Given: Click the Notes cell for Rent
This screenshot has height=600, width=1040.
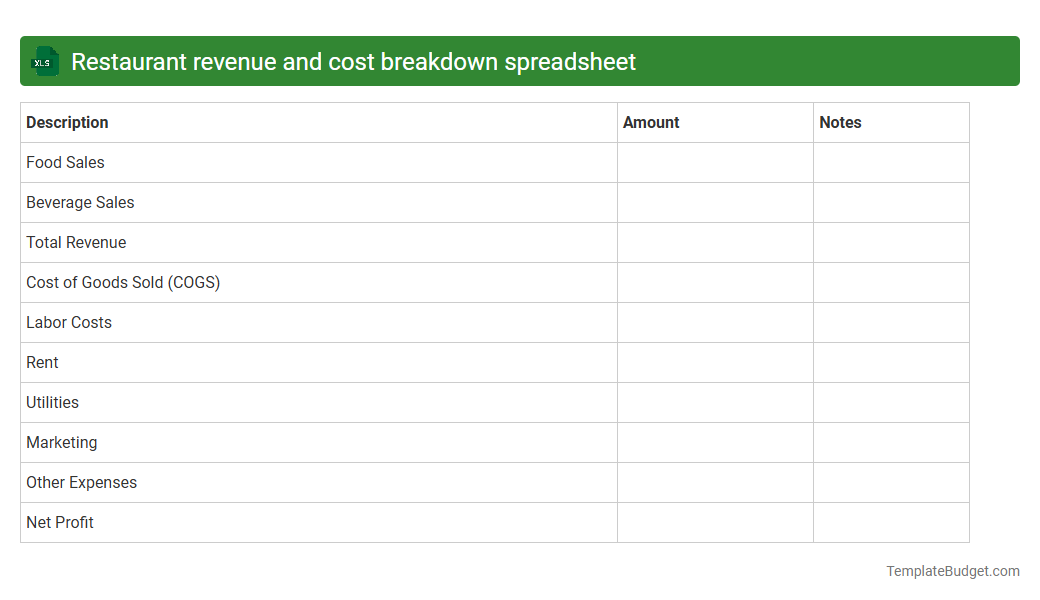Looking at the screenshot, I should pyautogui.click(x=890, y=362).
